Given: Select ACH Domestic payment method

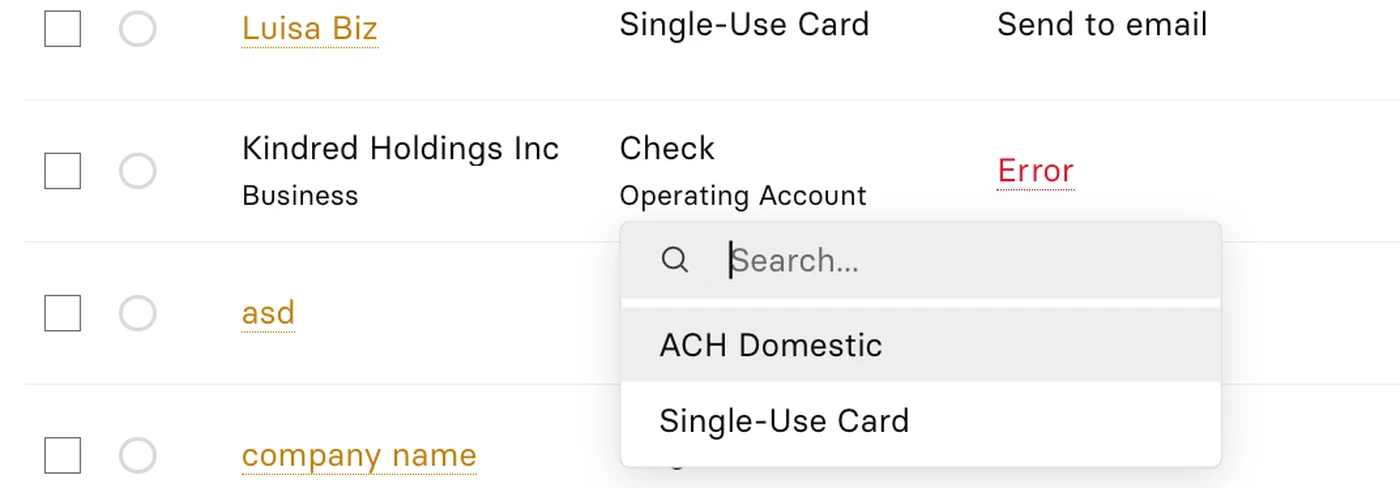Looking at the screenshot, I should point(920,345).
